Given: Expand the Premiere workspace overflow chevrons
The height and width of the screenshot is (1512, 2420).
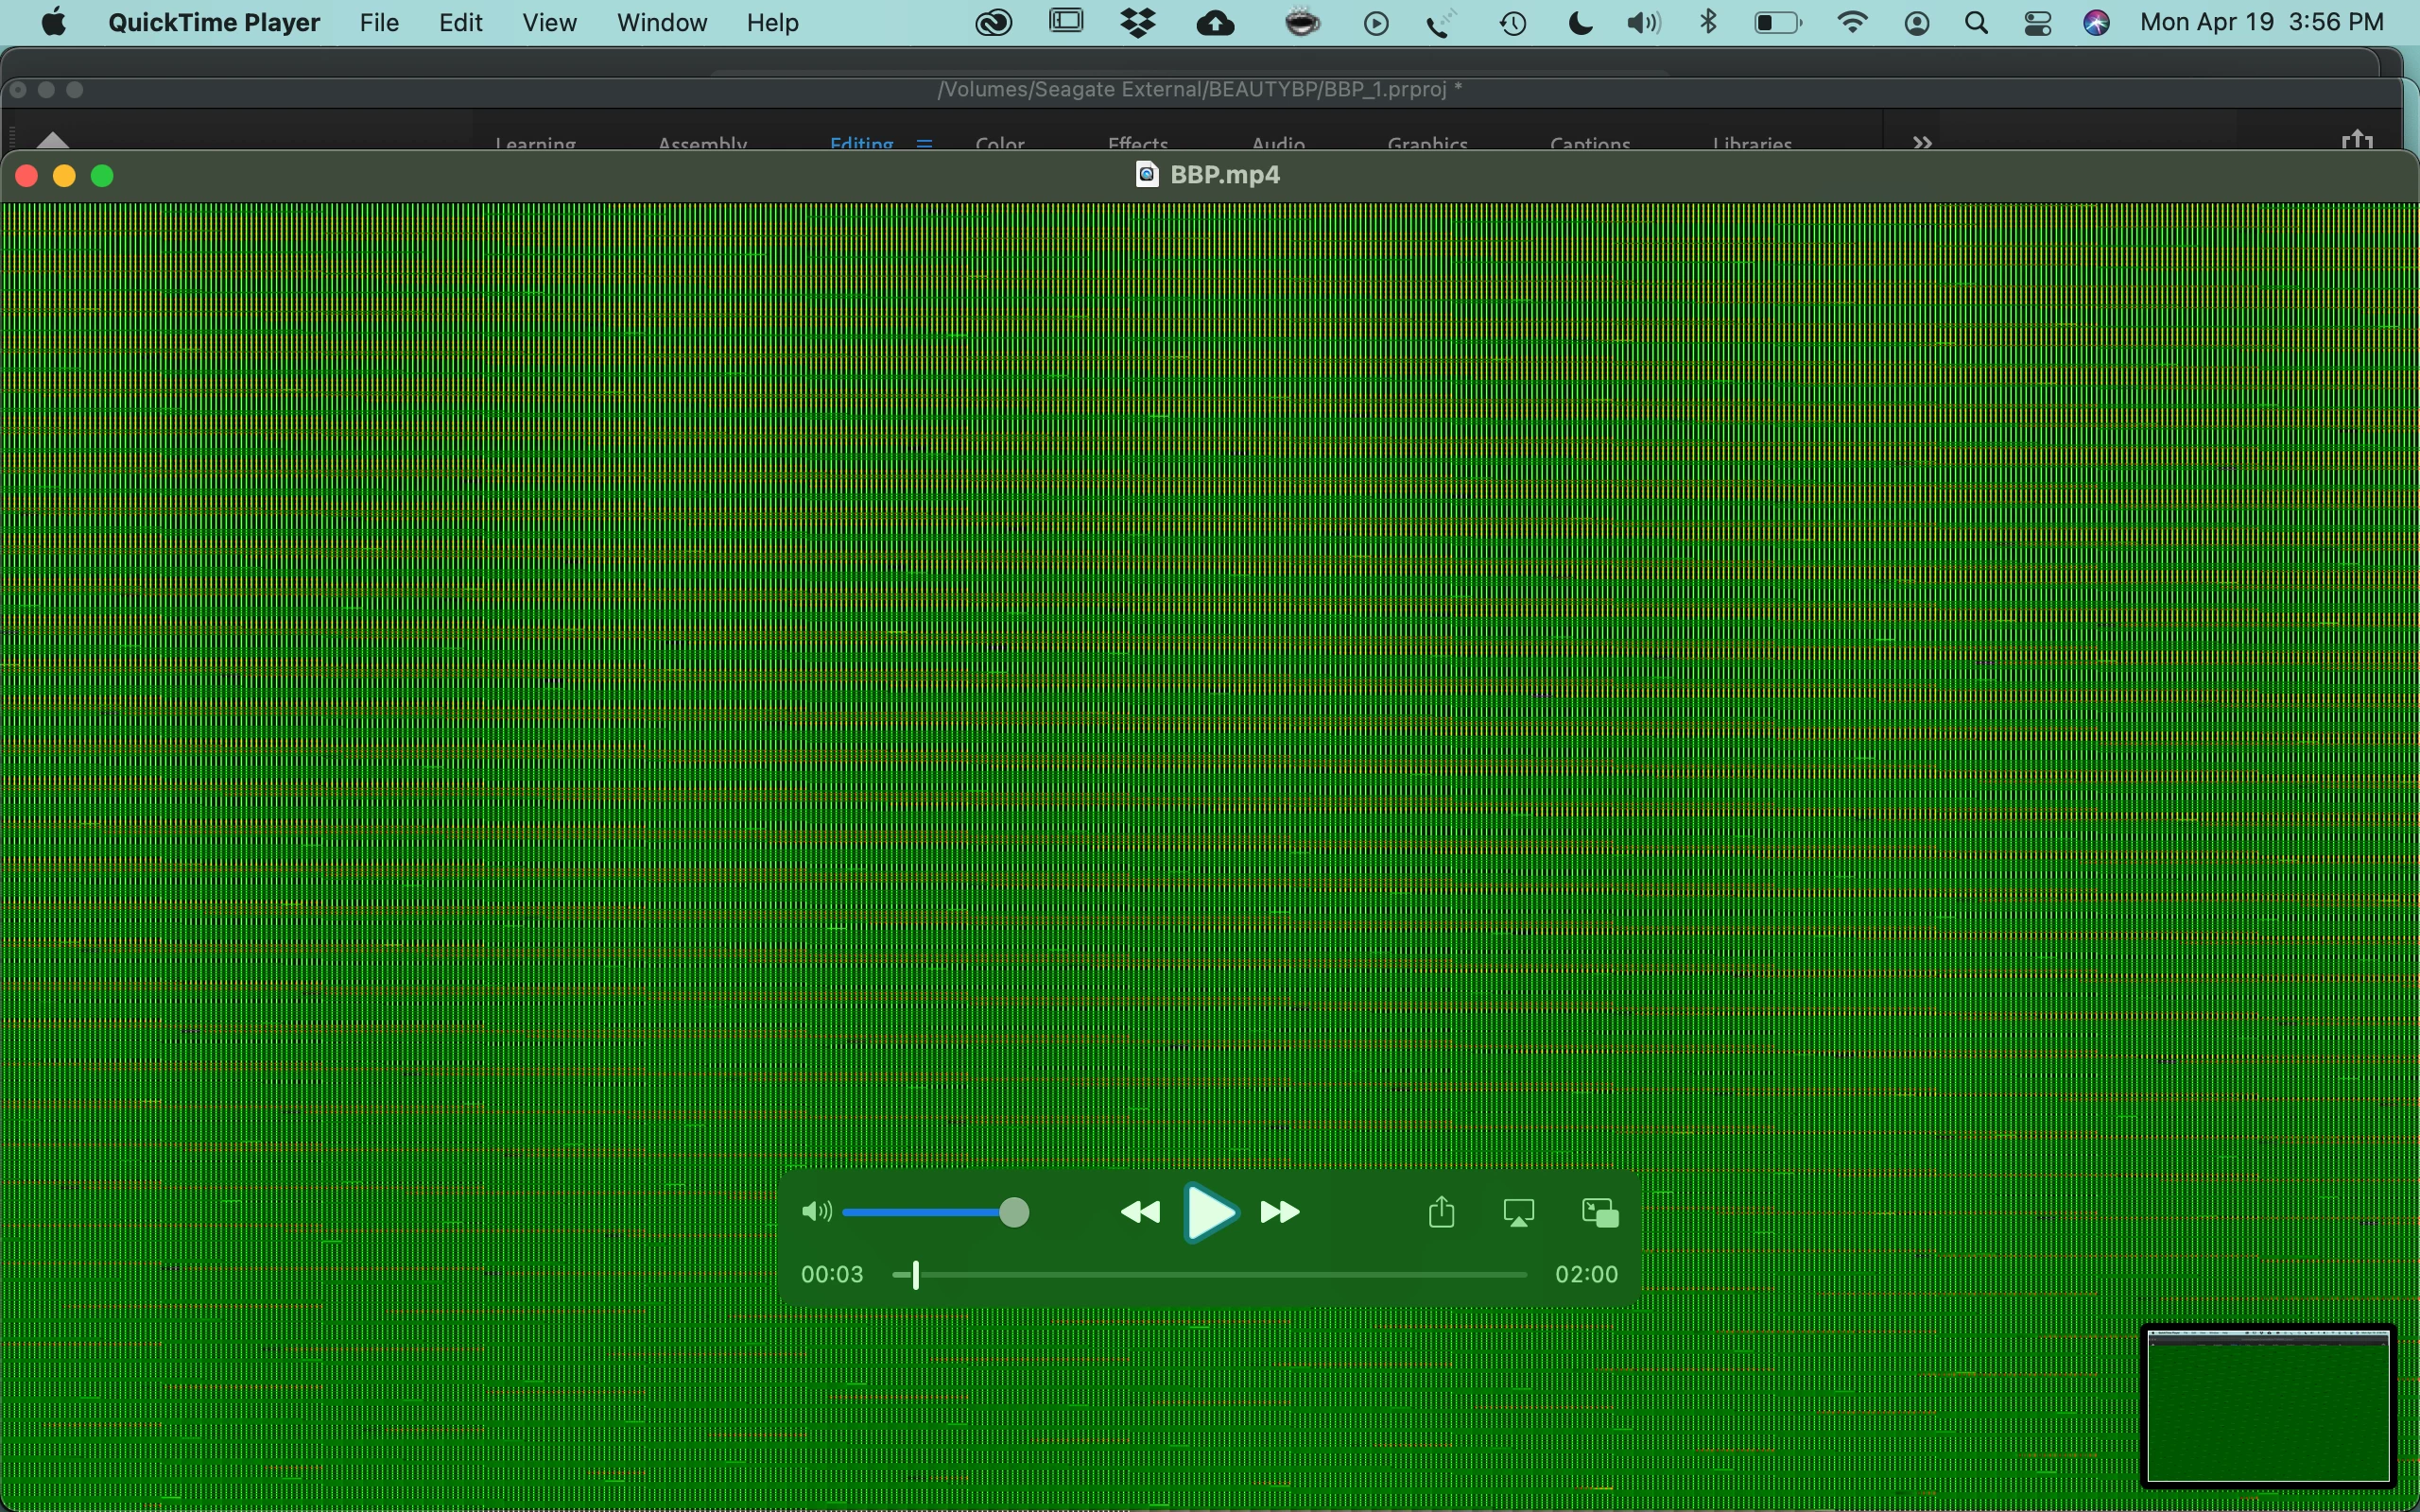Looking at the screenshot, I should [1922, 143].
